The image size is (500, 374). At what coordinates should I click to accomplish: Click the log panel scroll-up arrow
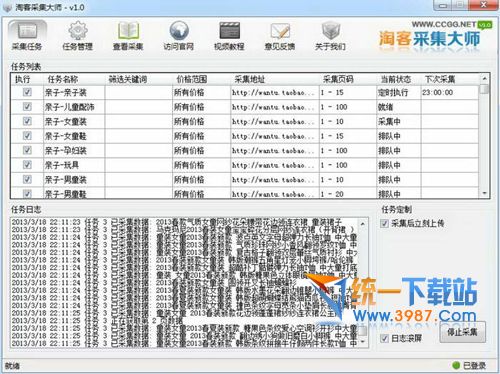[363, 224]
